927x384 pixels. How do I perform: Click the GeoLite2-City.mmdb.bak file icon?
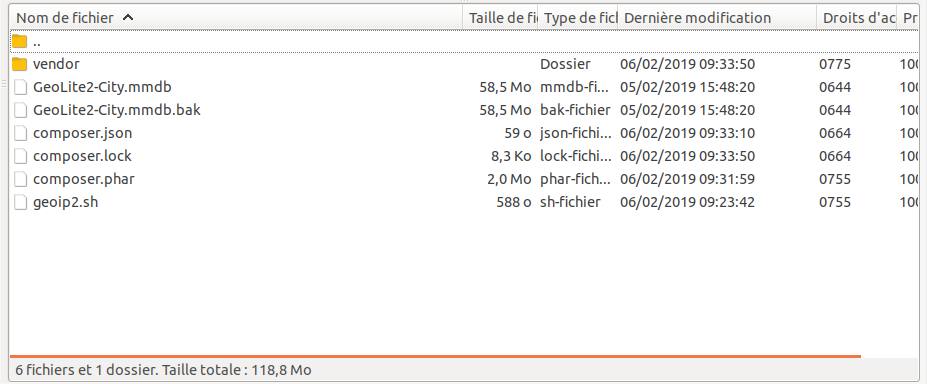[x=21, y=110]
